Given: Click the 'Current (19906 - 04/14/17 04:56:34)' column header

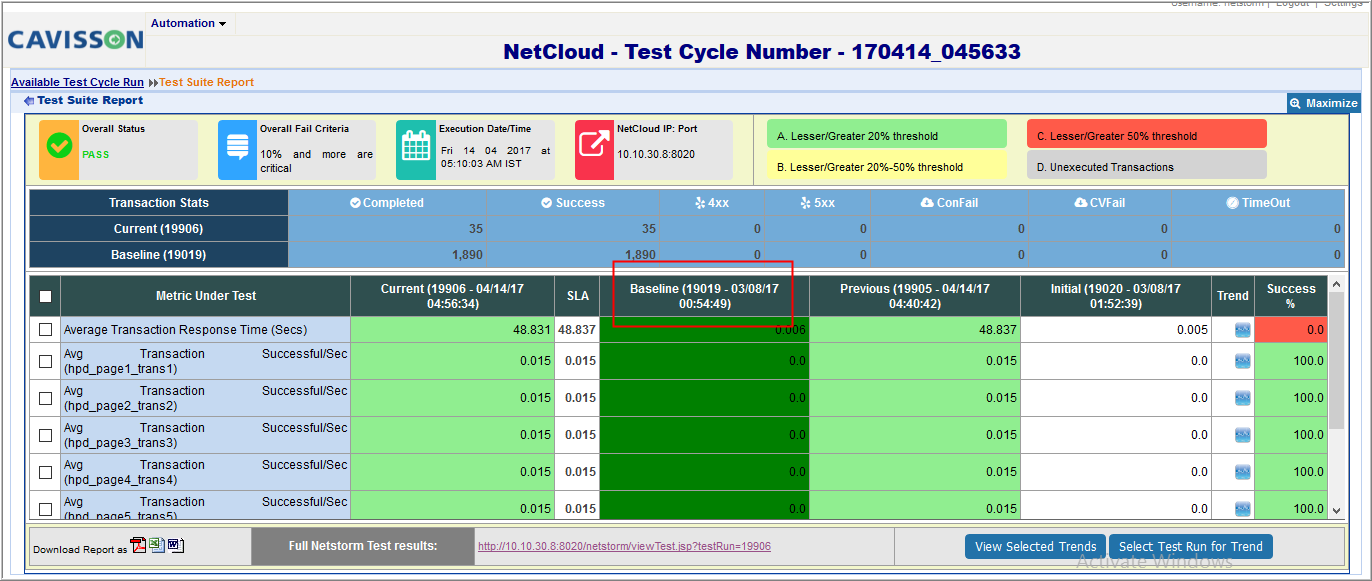Looking at the screenshot, I should pos(452,296).
